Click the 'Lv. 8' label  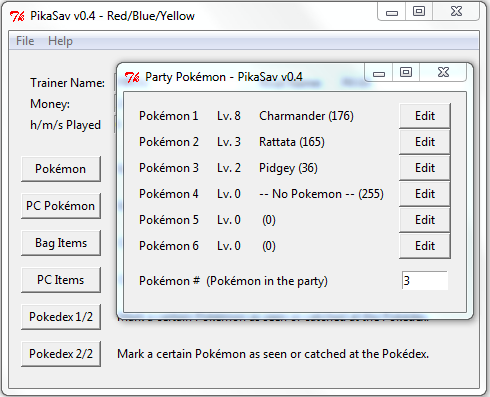pyautogui.click(x=229, y=116)
